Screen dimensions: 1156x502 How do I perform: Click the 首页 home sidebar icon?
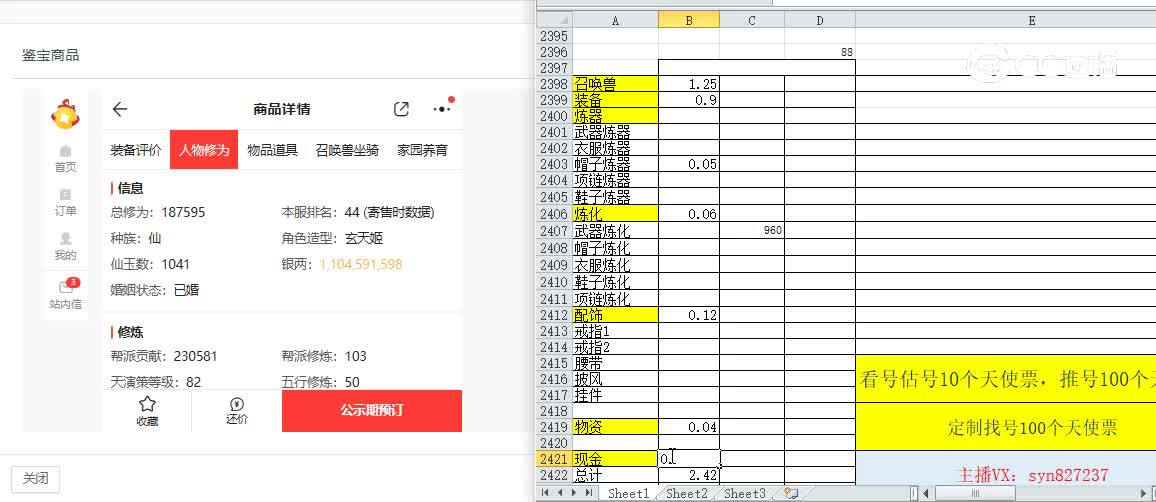click(x=66, y=158)
